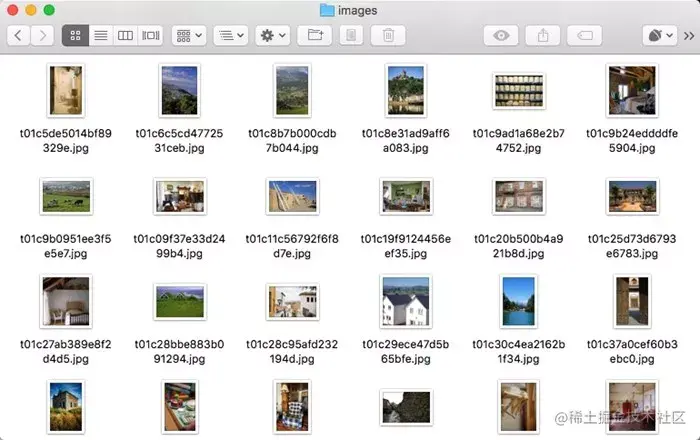
Task: Click file name t01c9ad1a68e2b74752.jpg
Action: [x=519, y=141]
